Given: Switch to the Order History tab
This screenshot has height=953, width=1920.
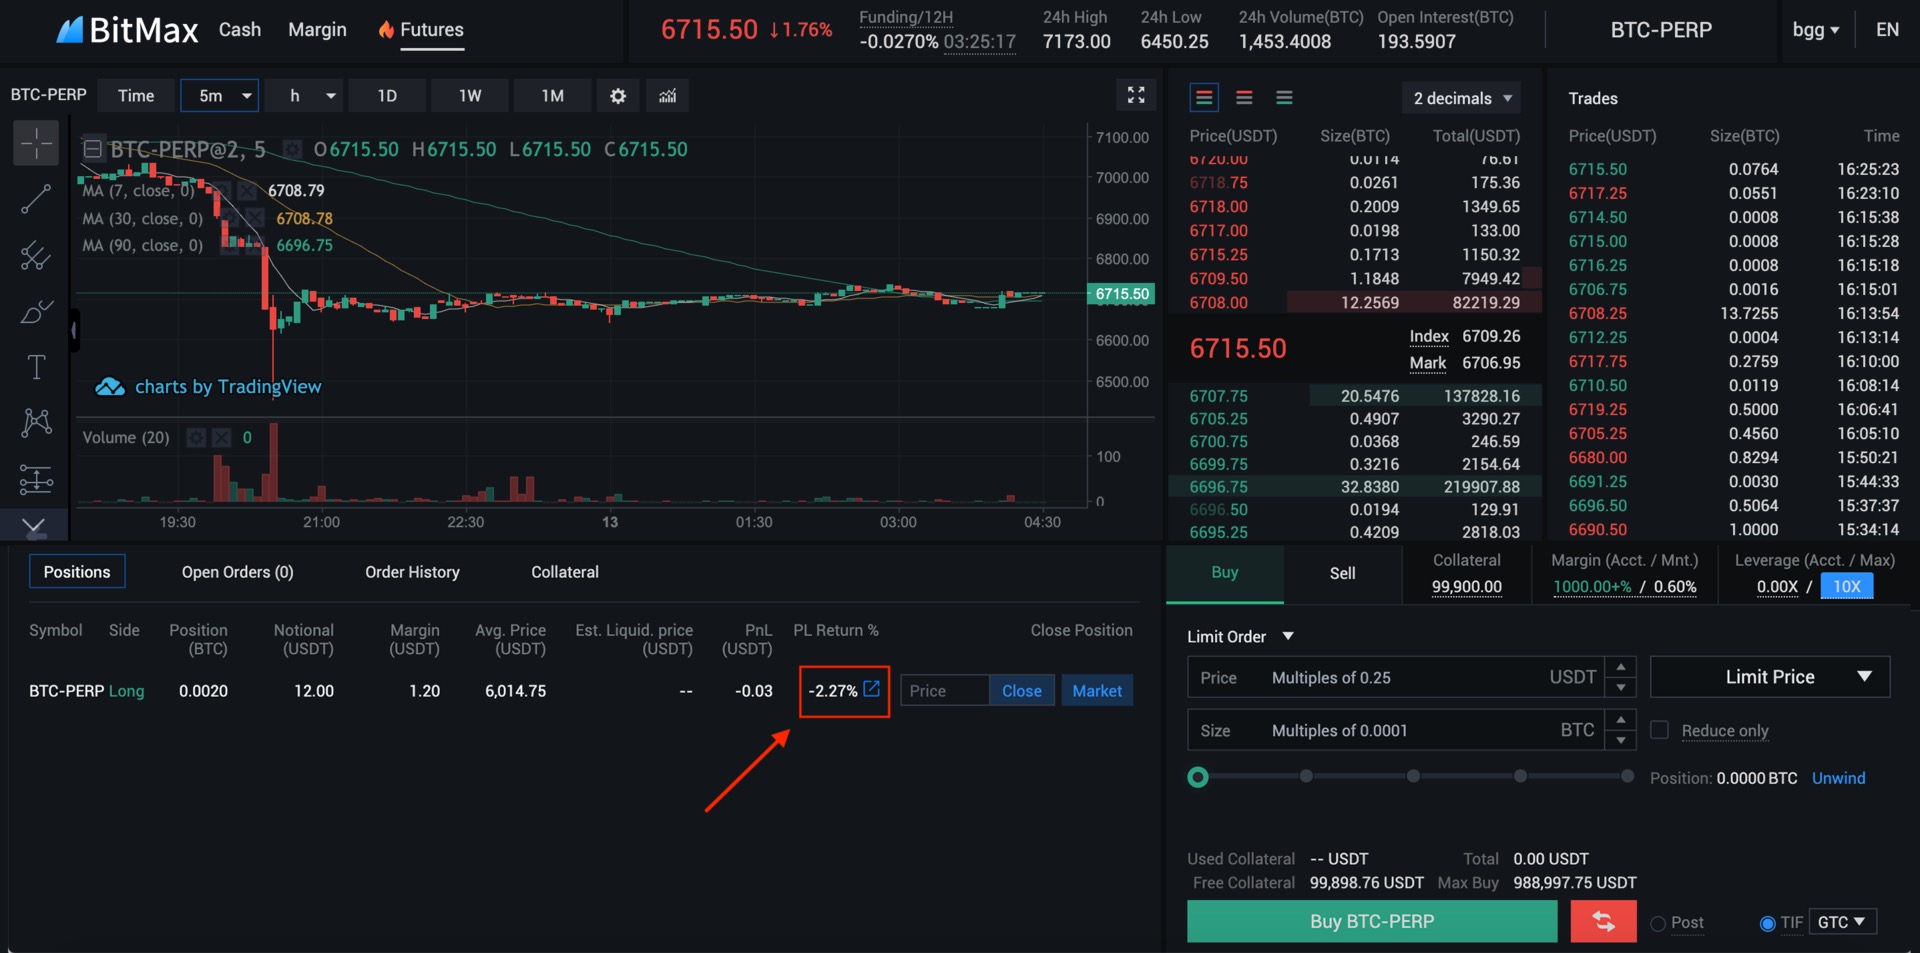Looking at the screenshot, I should tap(412, 572).
